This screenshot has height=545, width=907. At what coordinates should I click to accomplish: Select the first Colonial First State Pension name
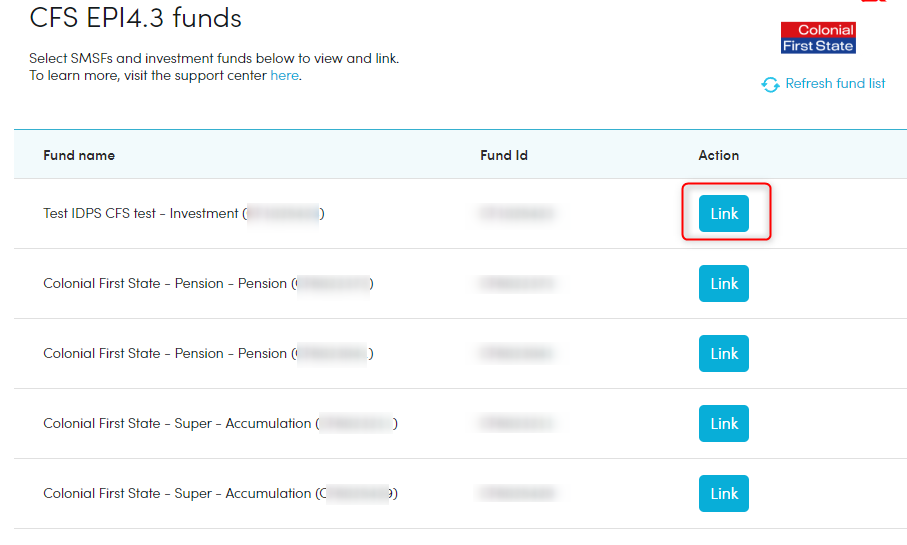(x=208, y=283)
